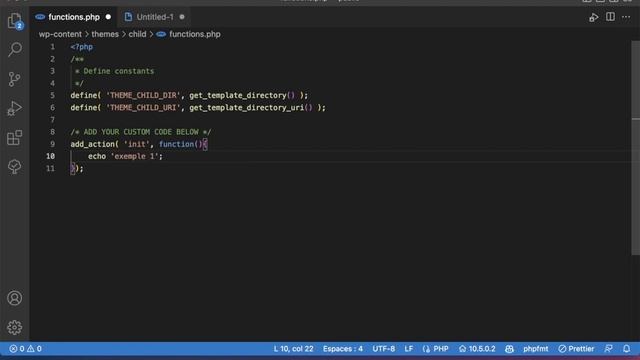Split the editor to the right

click(610, 17)
